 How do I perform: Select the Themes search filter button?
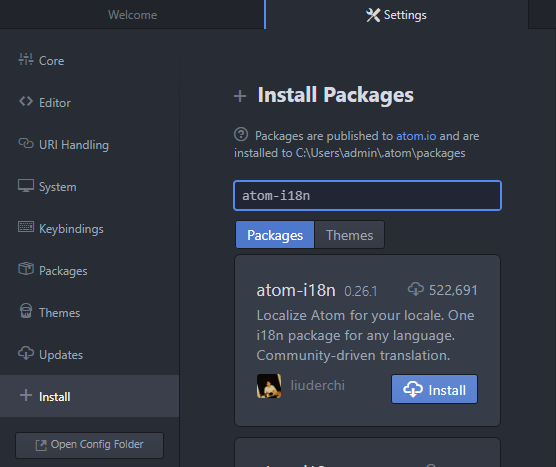pos(349,235)
